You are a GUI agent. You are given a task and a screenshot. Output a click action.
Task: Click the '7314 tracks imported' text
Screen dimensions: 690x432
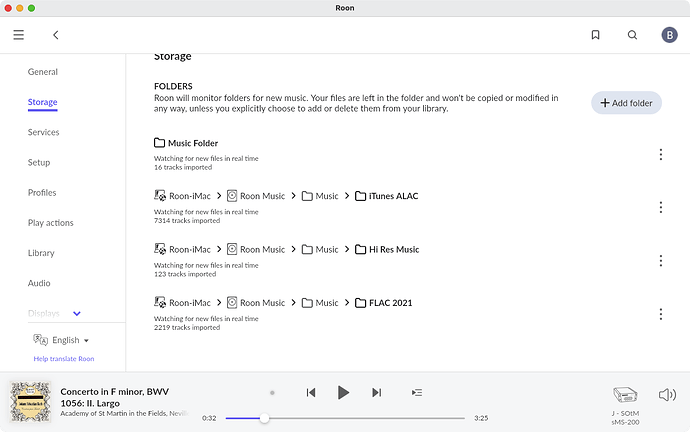pos(187,221)
